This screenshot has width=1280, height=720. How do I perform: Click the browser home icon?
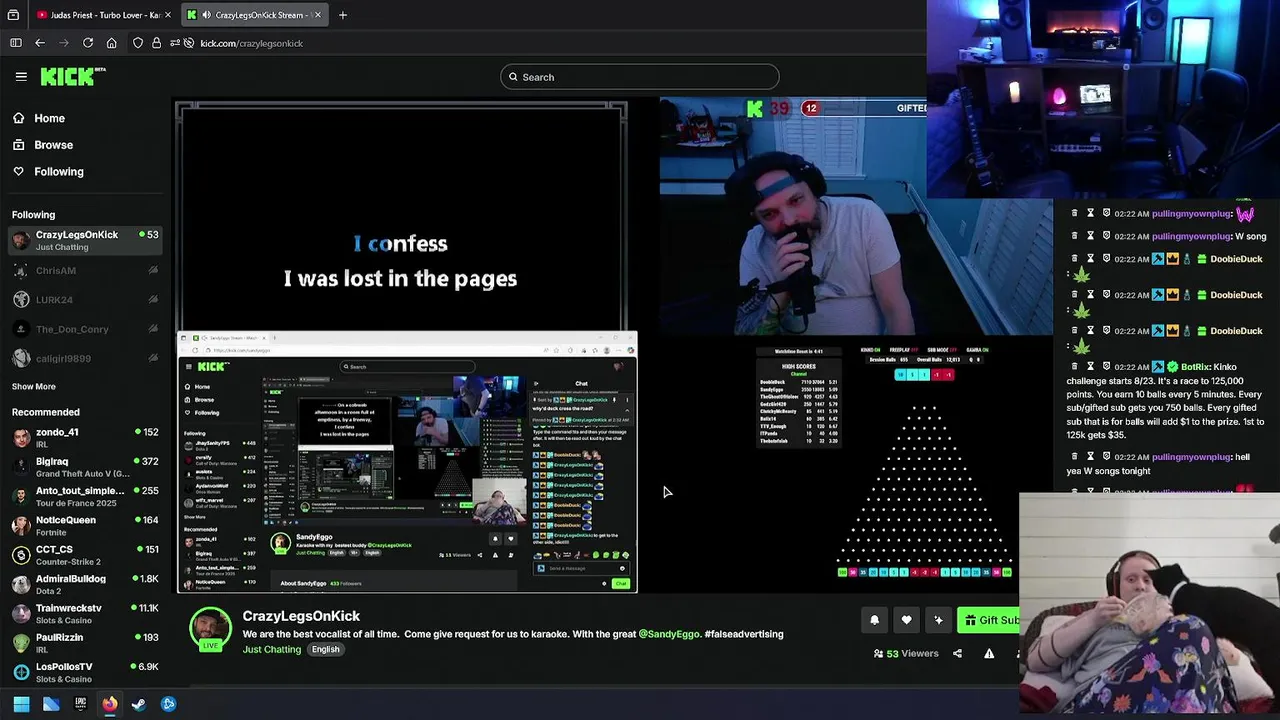point(111,43)
